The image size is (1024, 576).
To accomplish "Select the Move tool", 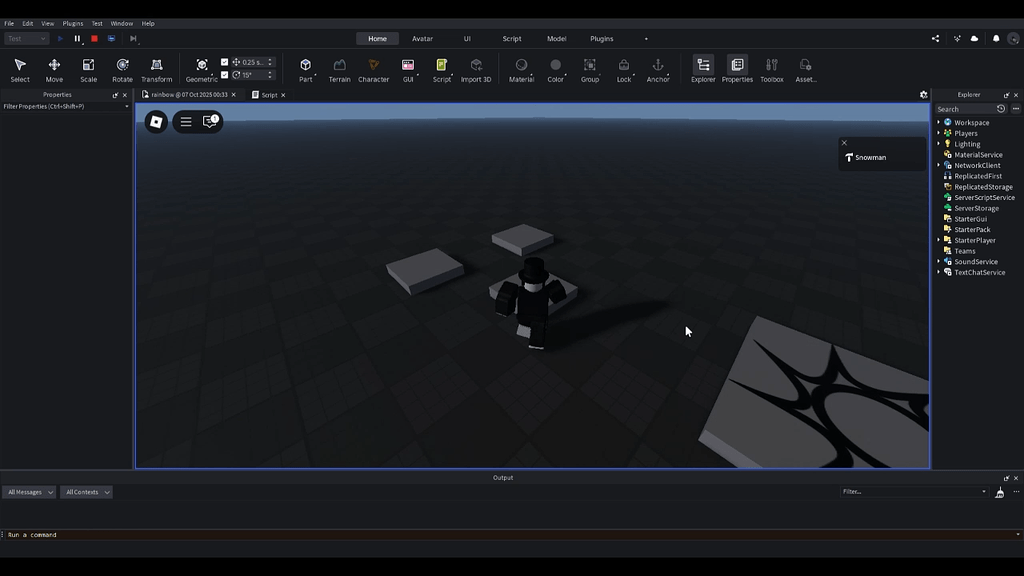I will [x=54, y=70].
